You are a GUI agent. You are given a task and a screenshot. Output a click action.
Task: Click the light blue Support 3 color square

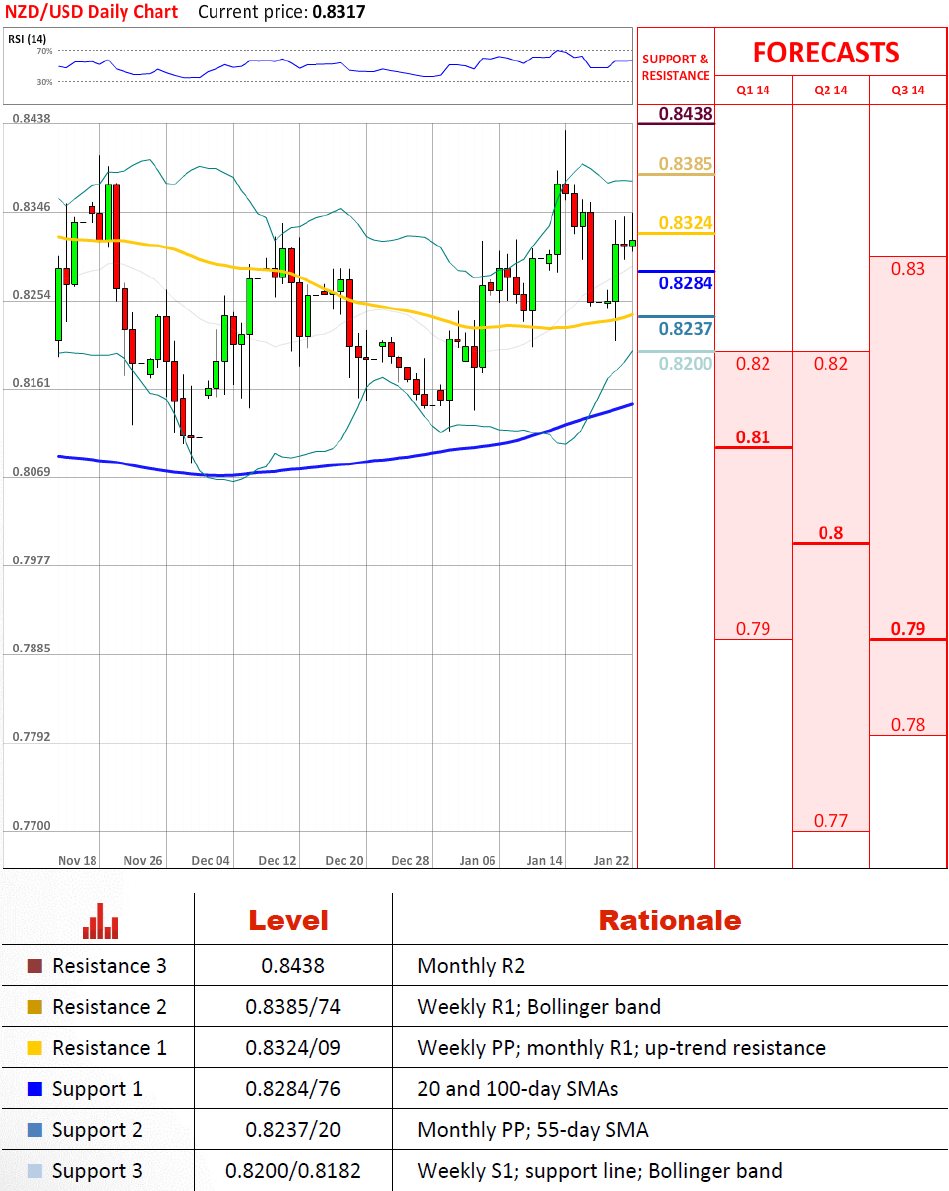click(x=35, y=1171)
